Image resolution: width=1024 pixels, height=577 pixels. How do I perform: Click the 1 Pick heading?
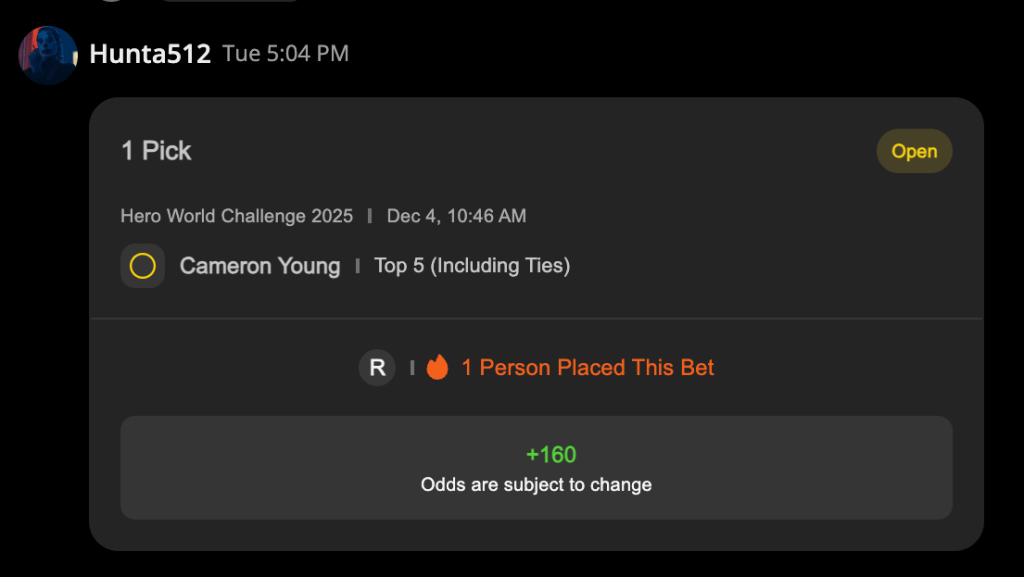click(156, 151)
